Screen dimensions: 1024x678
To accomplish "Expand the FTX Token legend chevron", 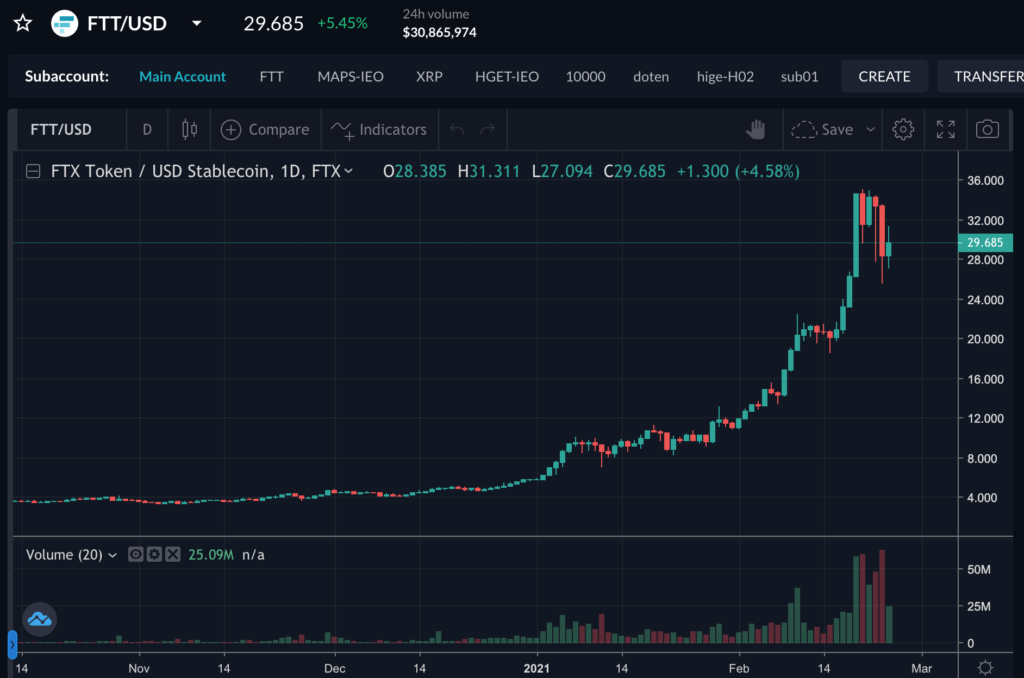I will 349,171.
